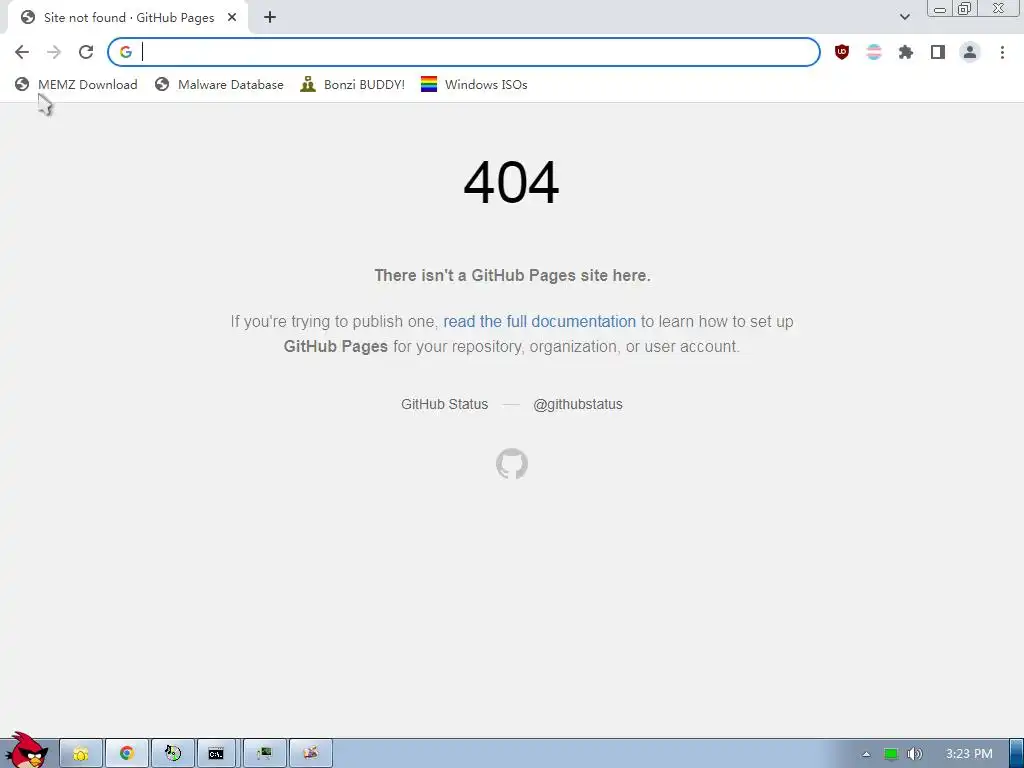Minimize the browser window

(x=940, y=9)
